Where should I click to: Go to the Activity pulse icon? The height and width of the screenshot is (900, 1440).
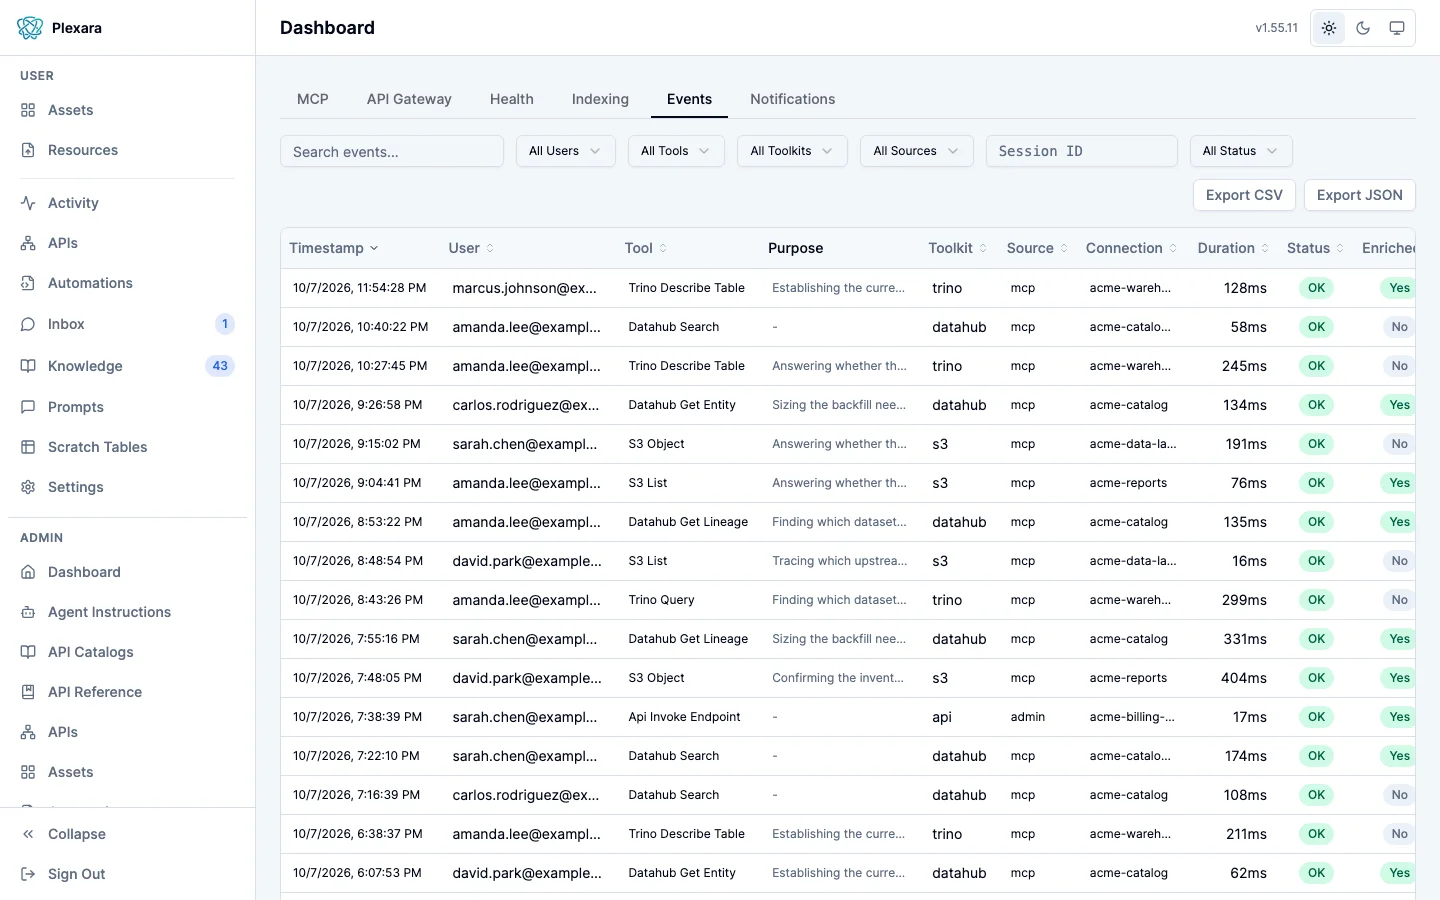(x=28, y=203)
